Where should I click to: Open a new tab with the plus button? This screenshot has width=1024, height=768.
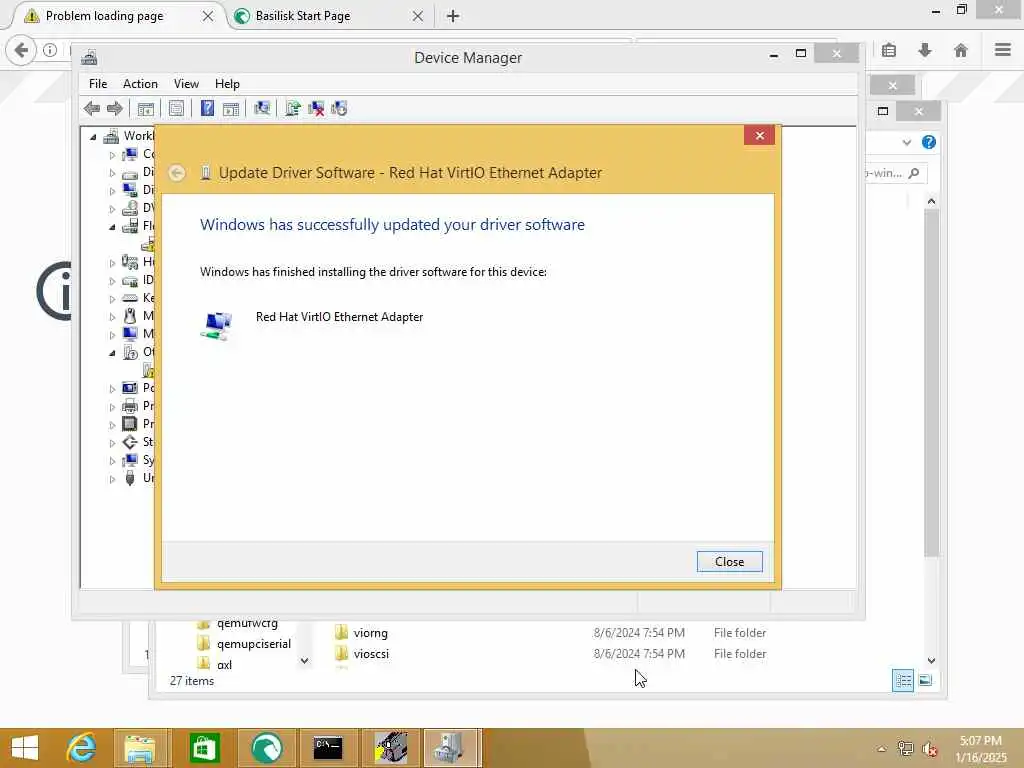(453, 16)
